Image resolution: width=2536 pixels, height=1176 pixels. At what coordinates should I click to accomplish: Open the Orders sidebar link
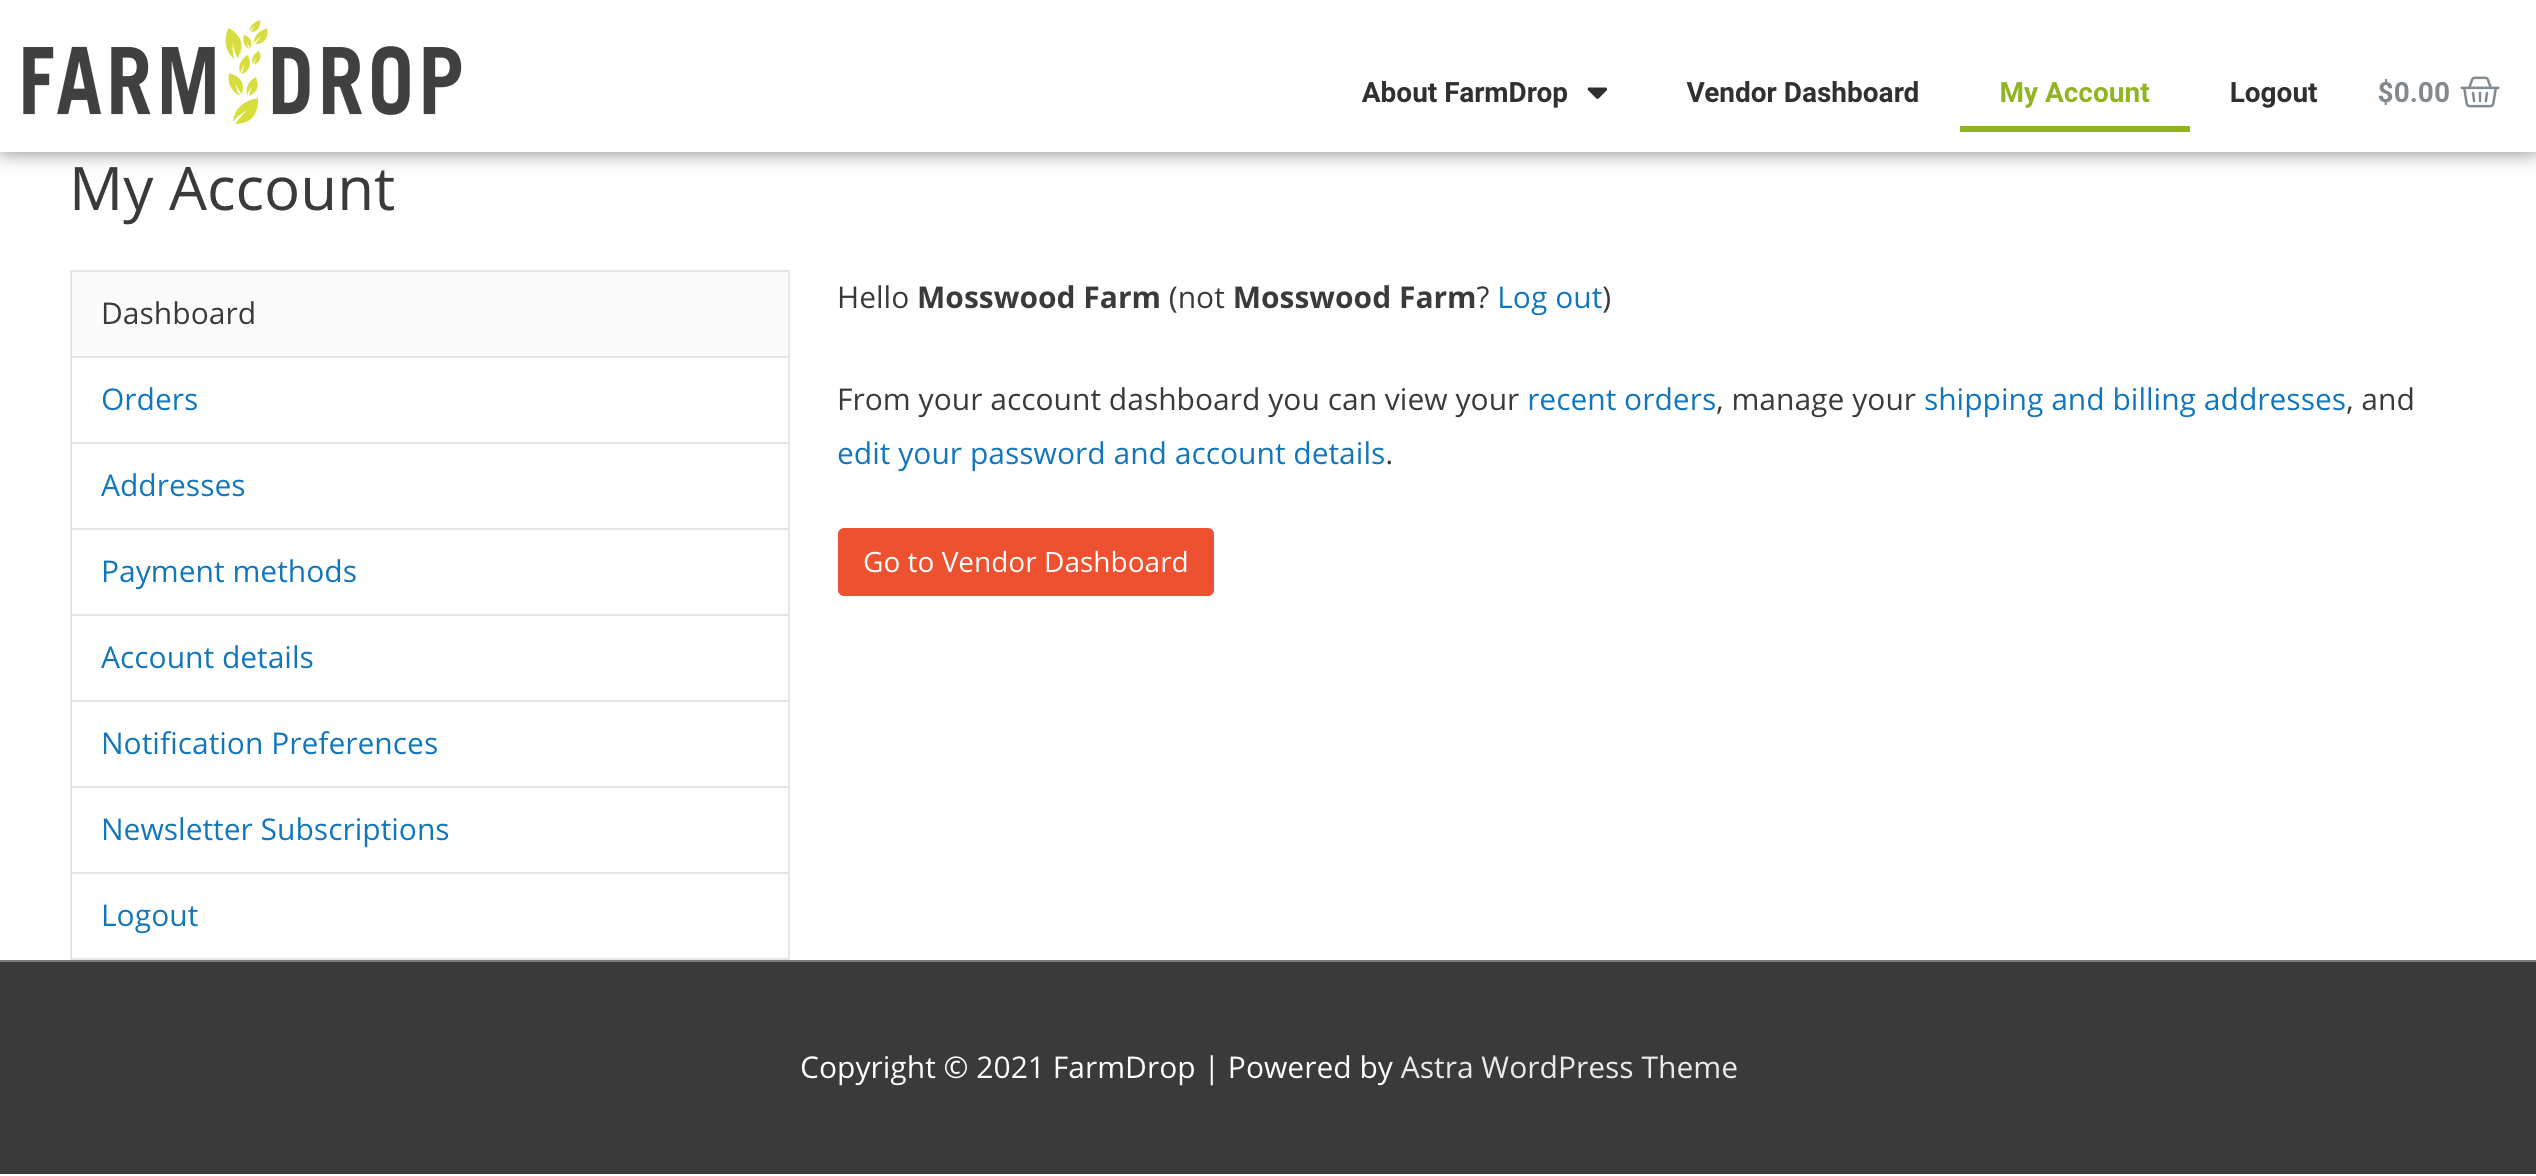(149, 399)
